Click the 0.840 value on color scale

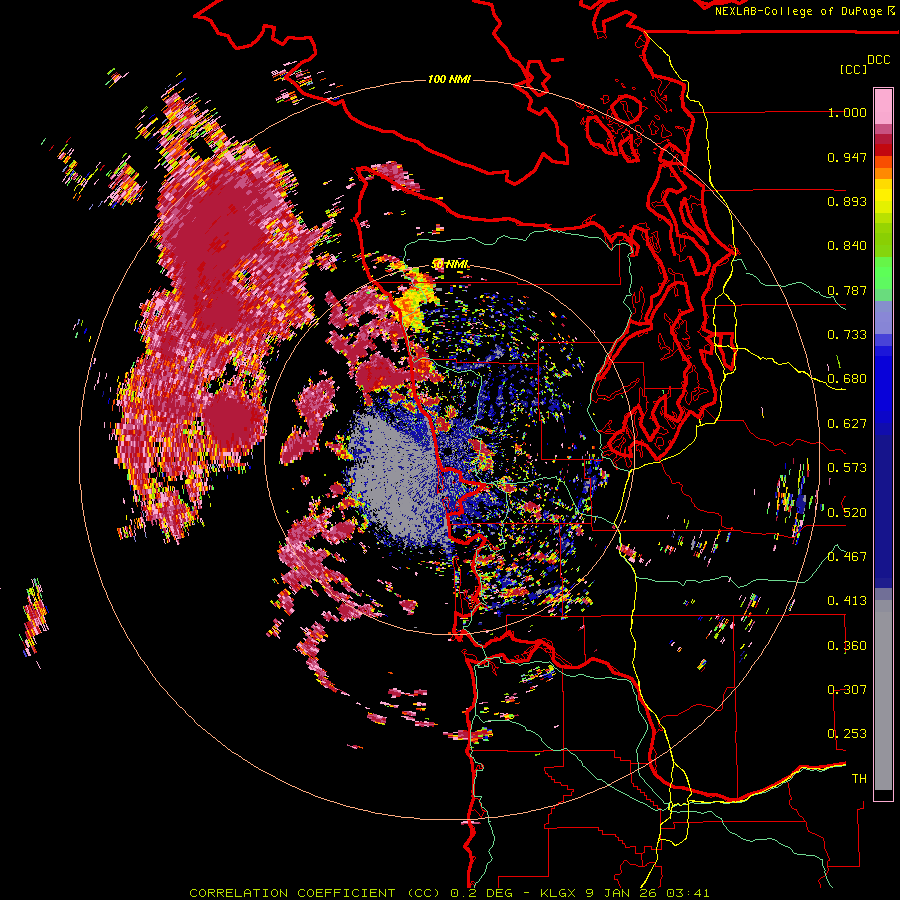pos(847,246)
